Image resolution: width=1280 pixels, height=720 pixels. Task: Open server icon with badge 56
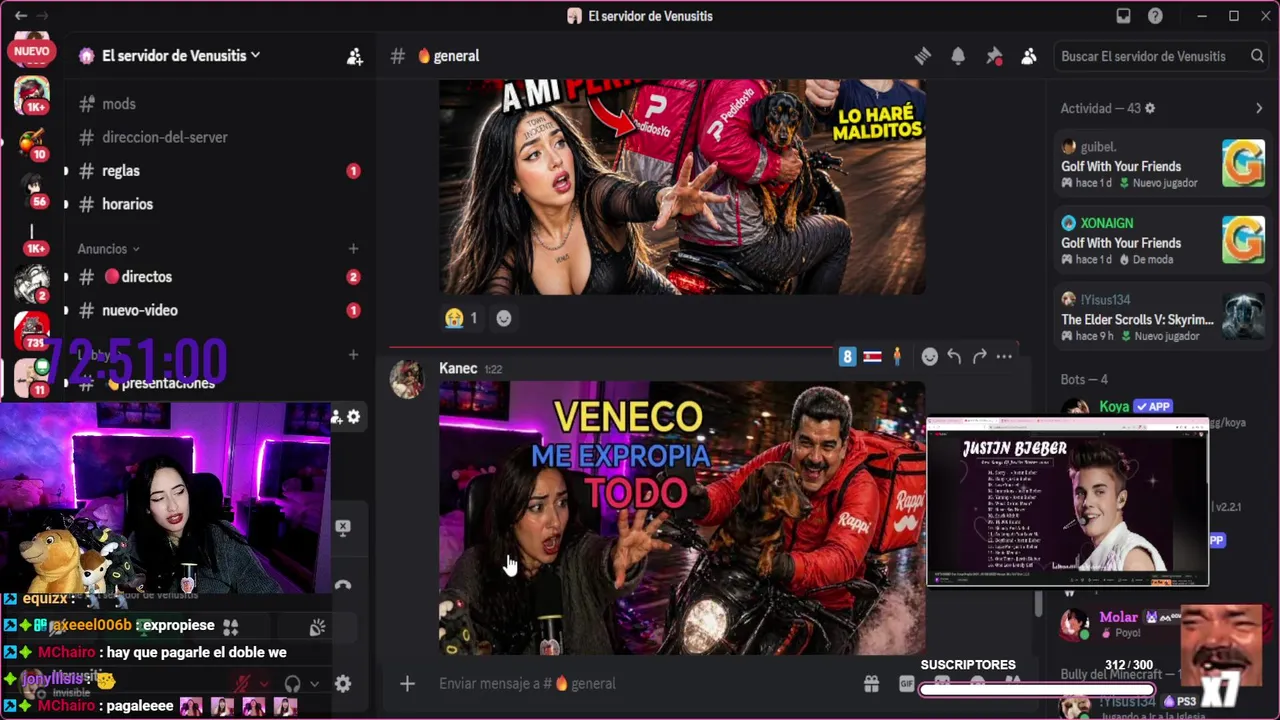pos(32,189)
